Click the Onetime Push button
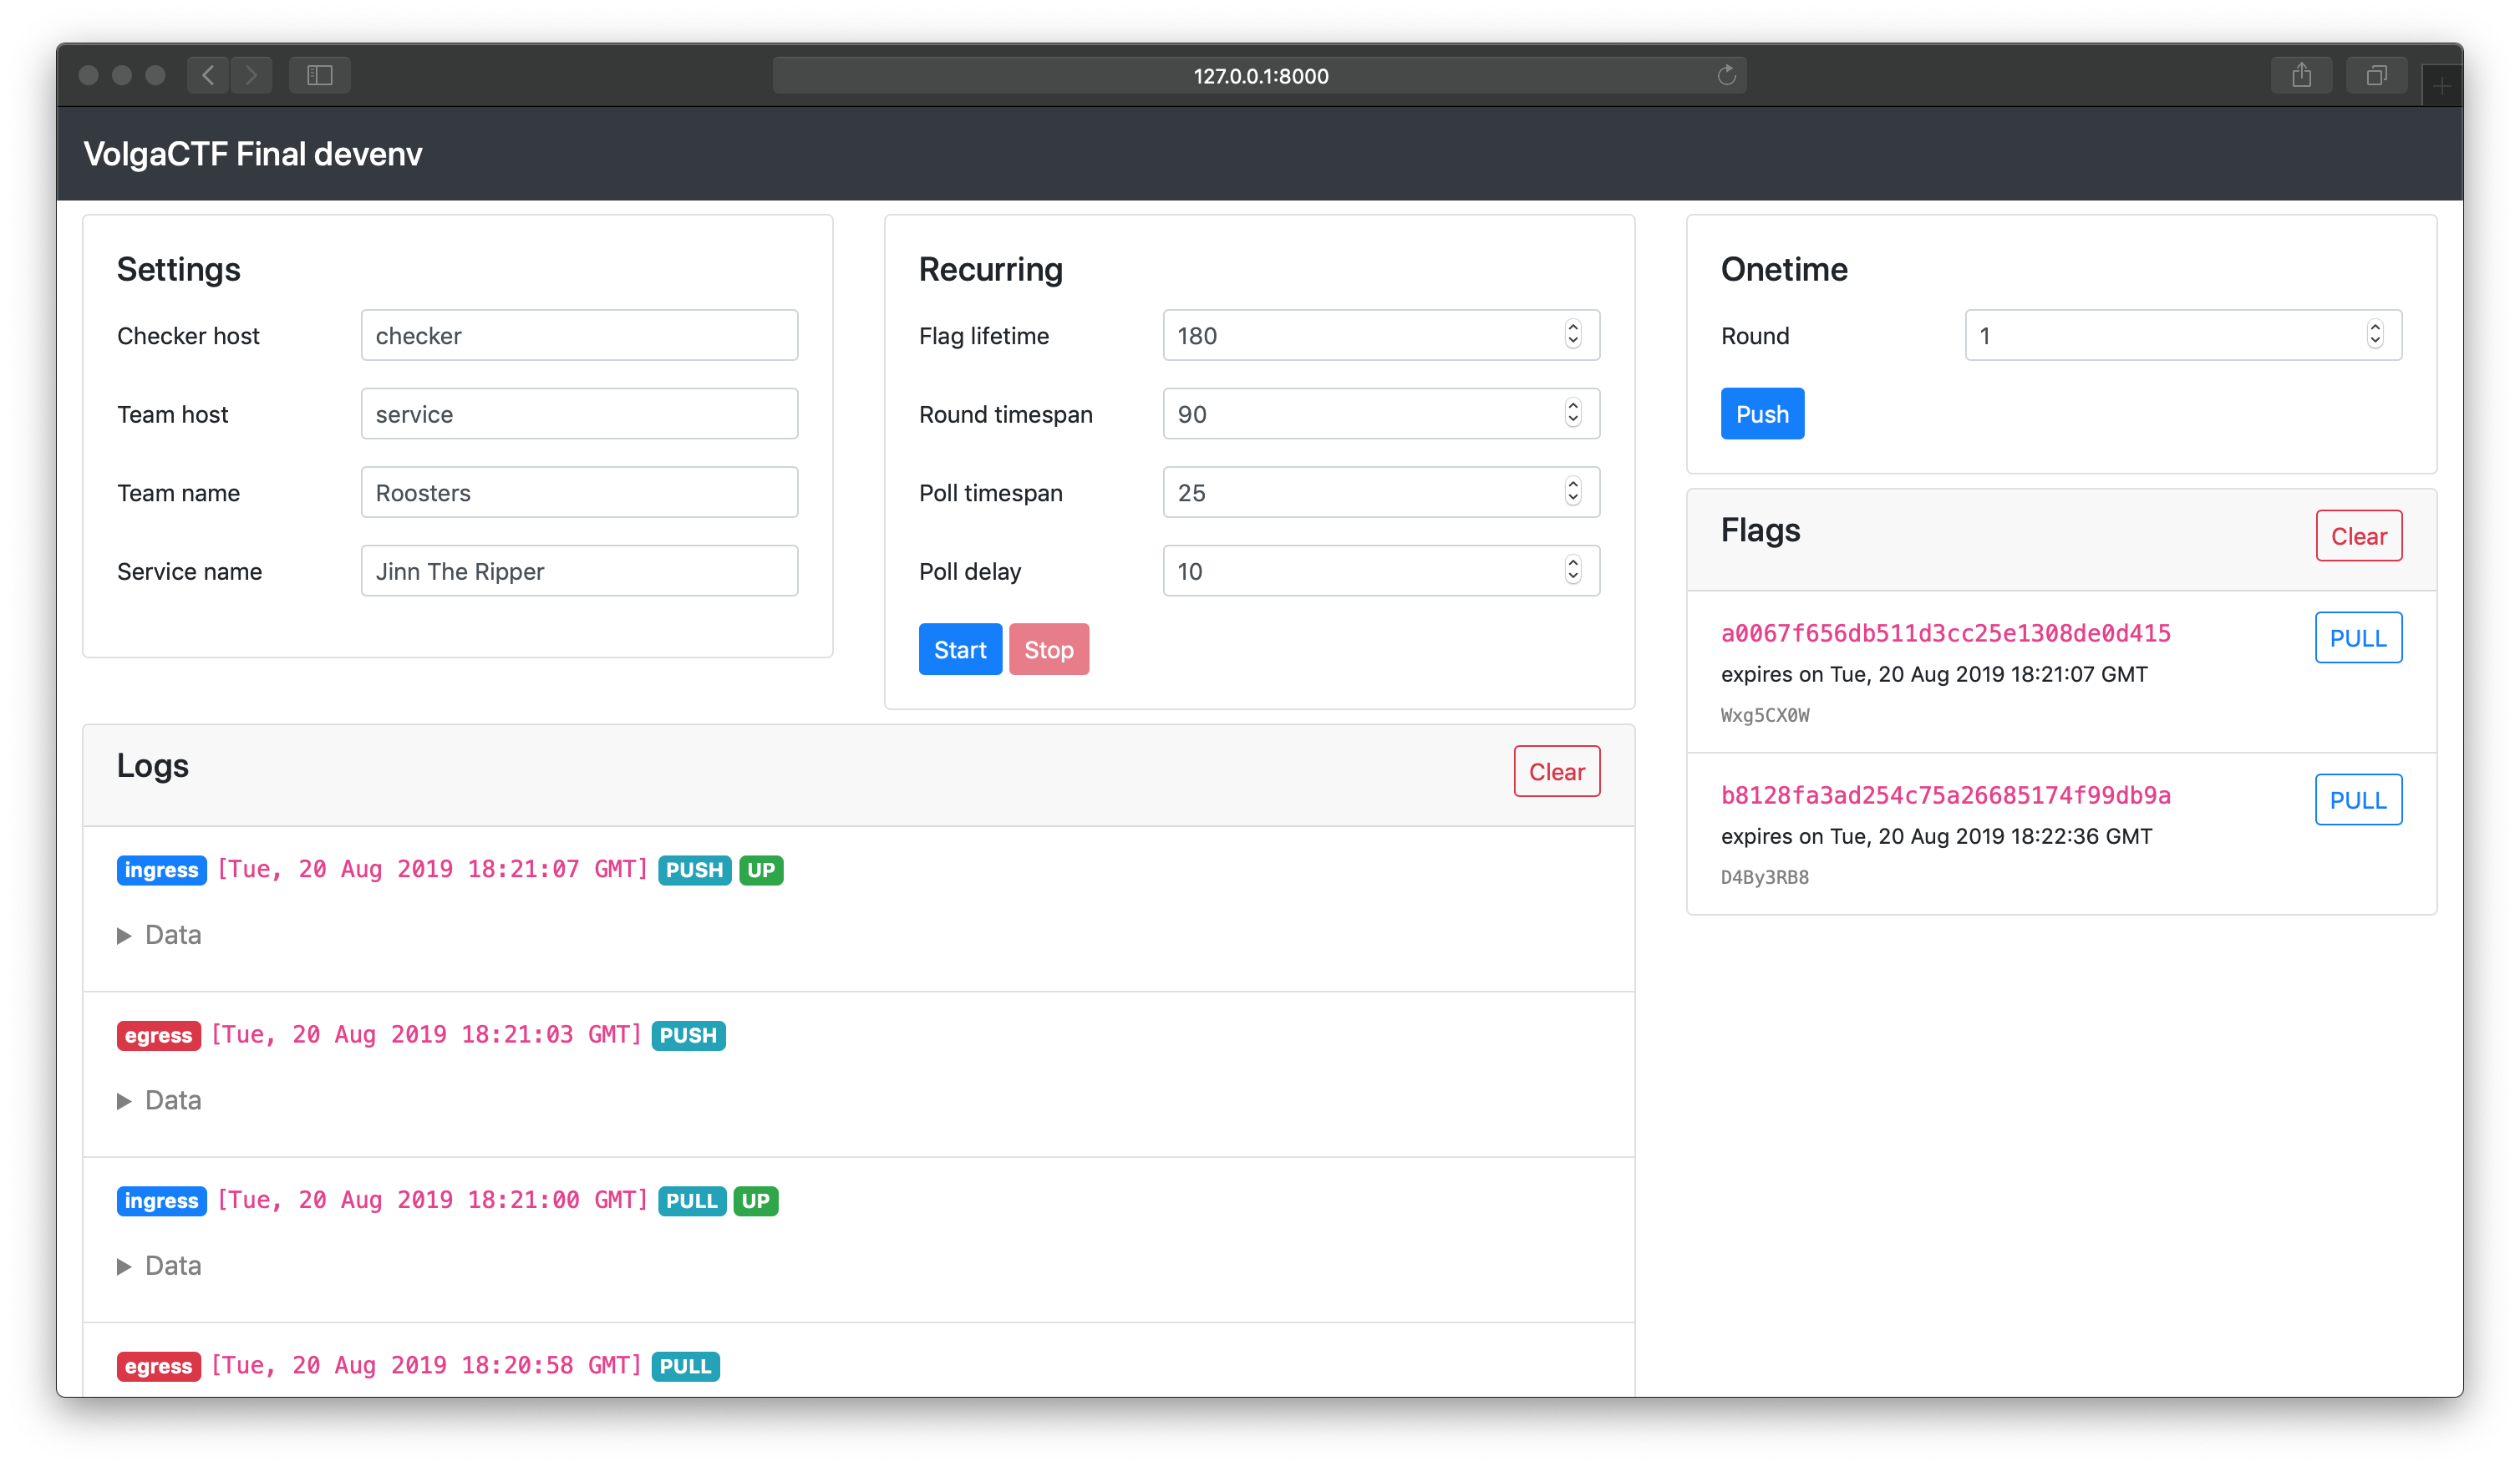Viewport: 2520px width, 1467px height. point(1762,414)
